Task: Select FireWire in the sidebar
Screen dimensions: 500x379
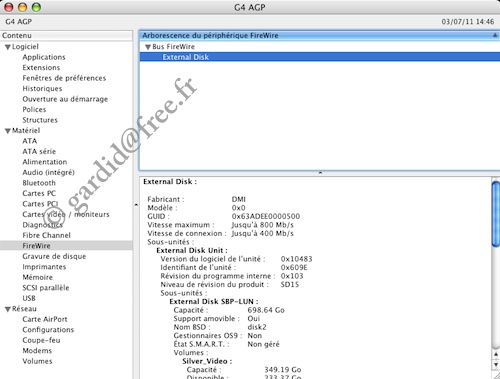Action: coord(36,246)
